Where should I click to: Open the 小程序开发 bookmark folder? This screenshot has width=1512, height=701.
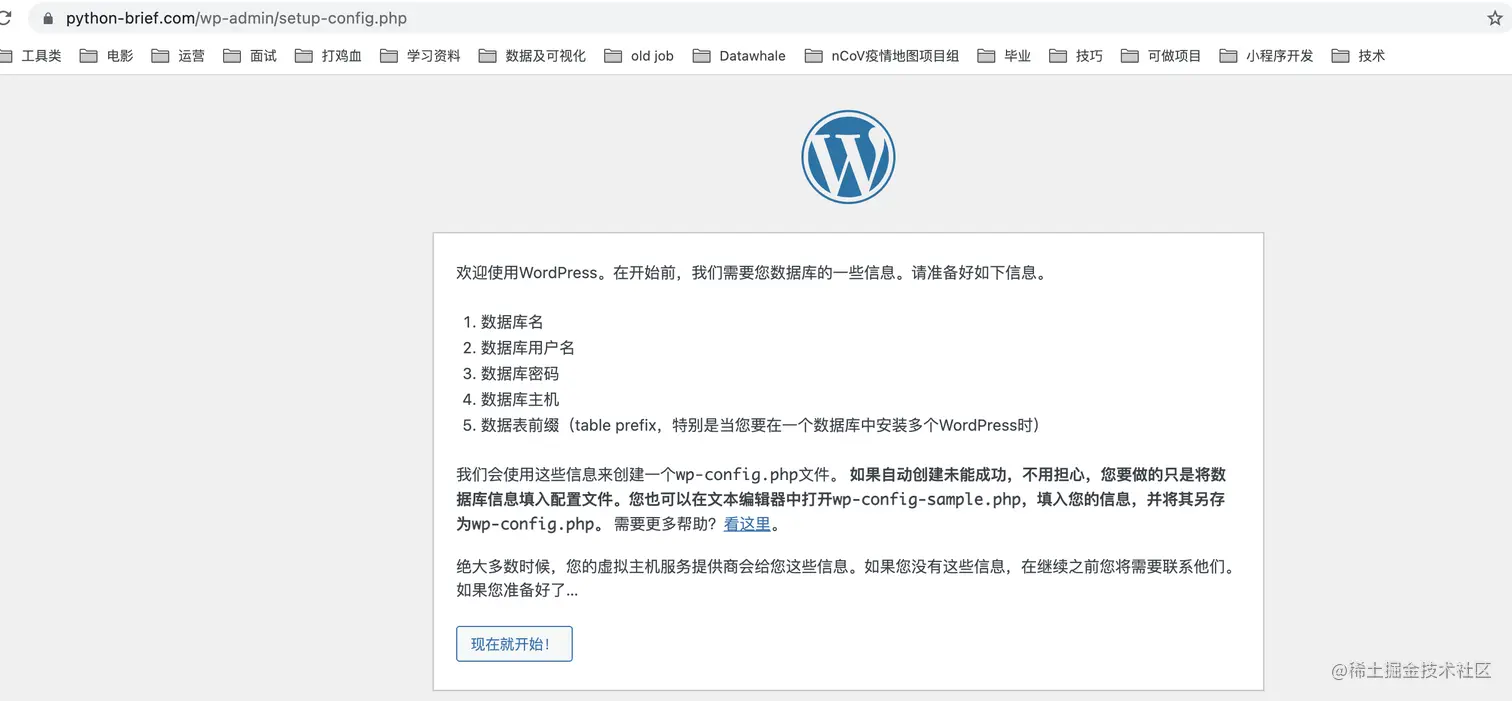(x=1267, y=56)
